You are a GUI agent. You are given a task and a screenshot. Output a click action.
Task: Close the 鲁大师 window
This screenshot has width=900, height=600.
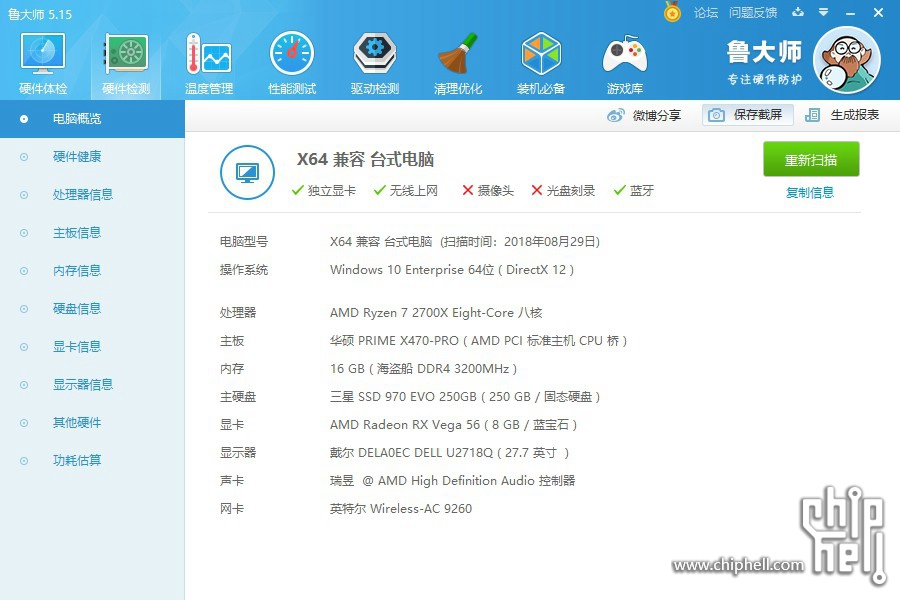coord(878,12)
